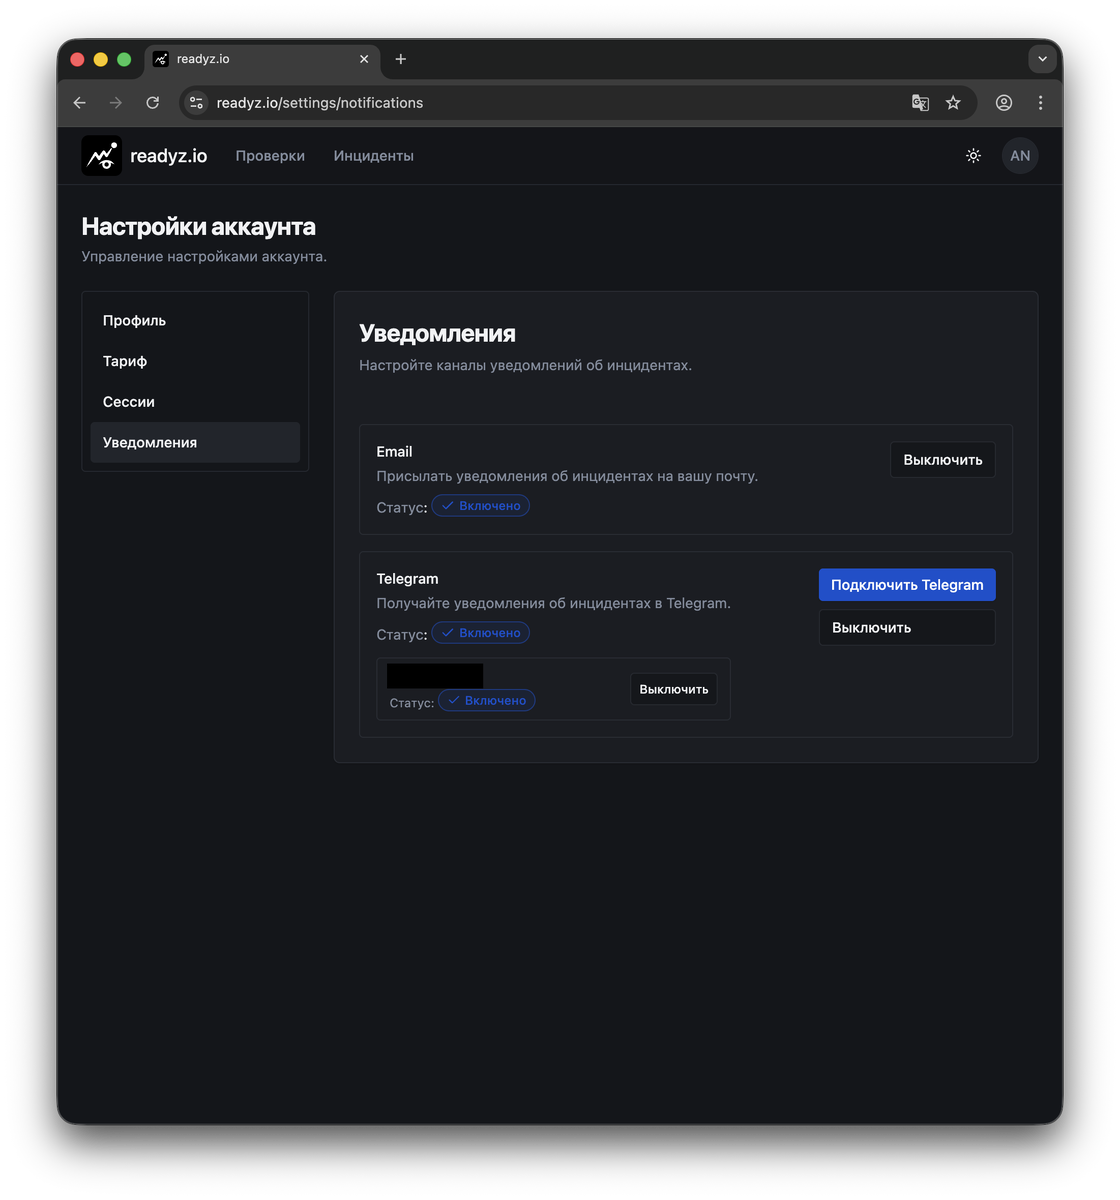Click the Email Включено status badge
This screenshot has height=1200, width=1120.
coord(481,506)
